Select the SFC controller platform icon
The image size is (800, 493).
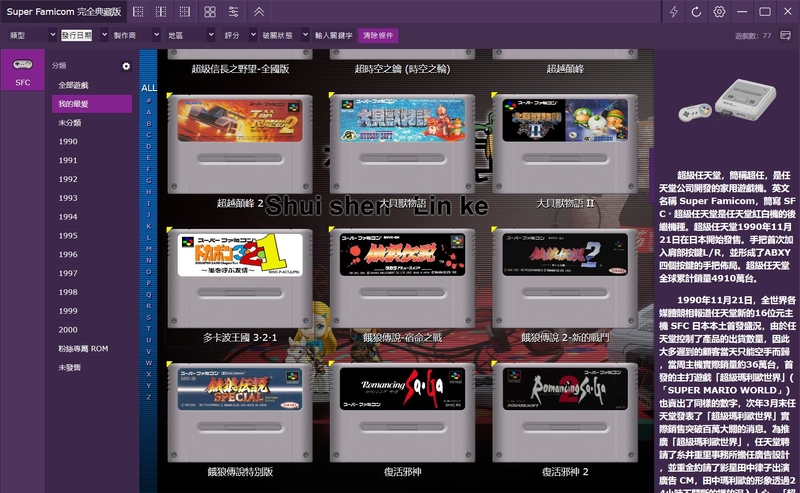pos(22,70)
